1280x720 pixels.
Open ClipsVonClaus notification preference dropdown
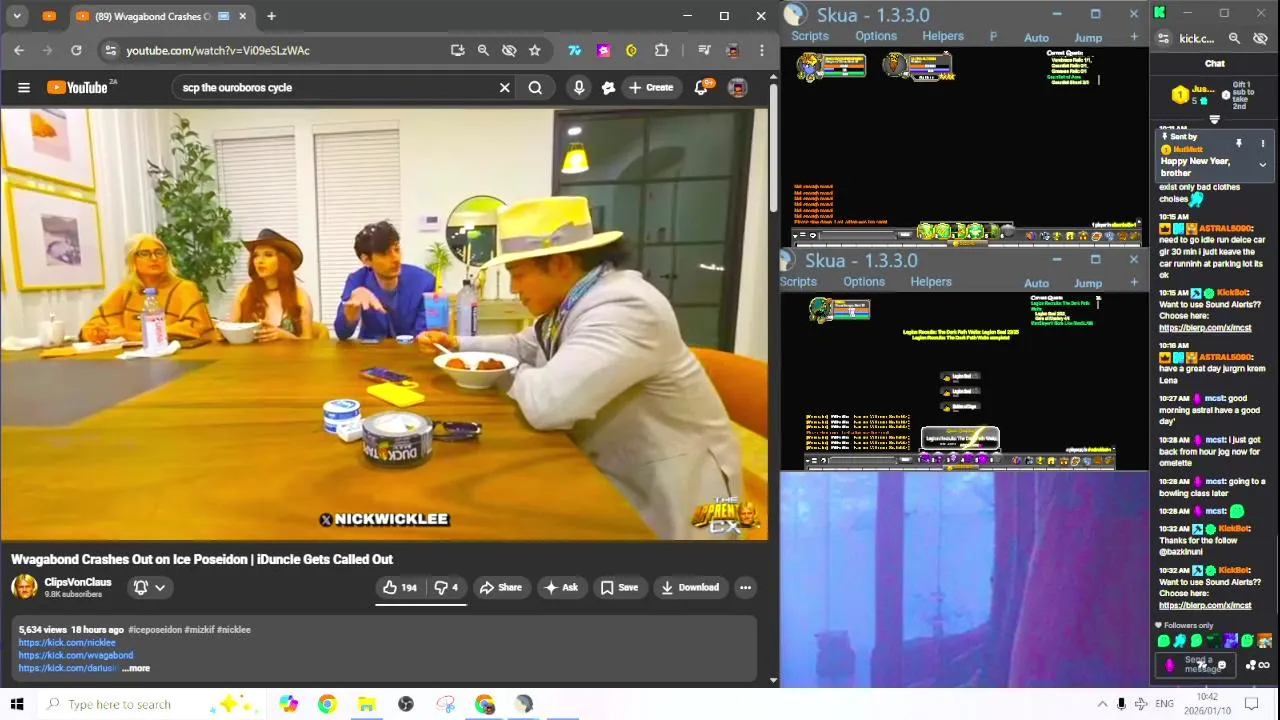(x=150, y=587)
